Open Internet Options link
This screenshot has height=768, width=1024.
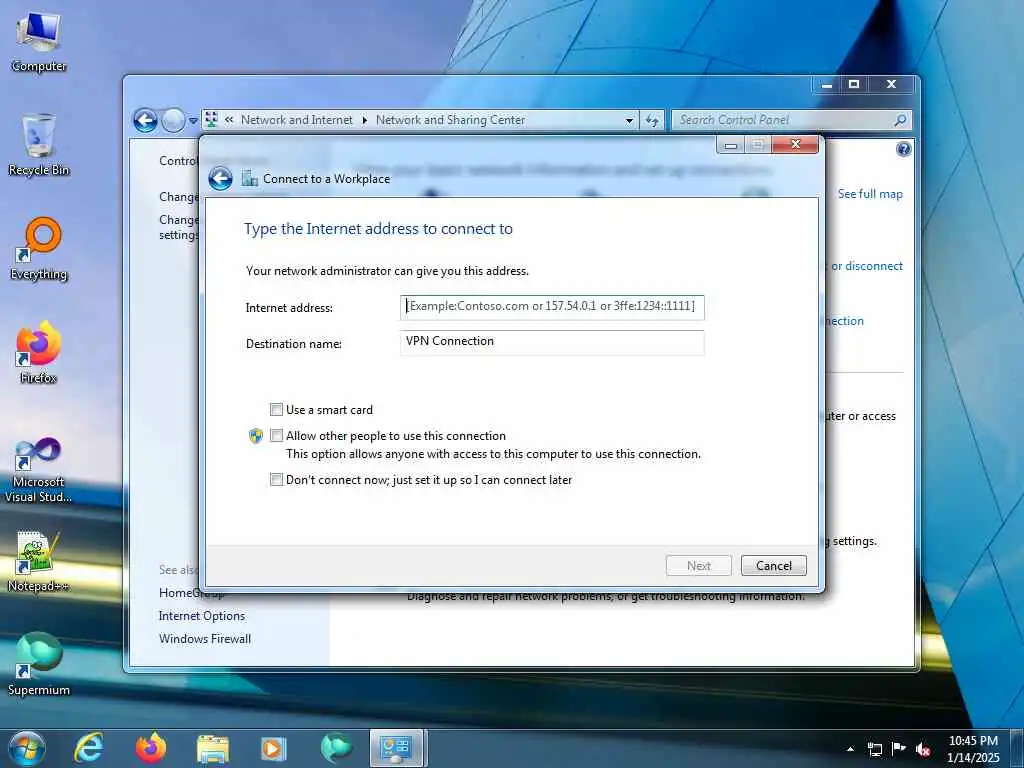(x=202, y=616)
